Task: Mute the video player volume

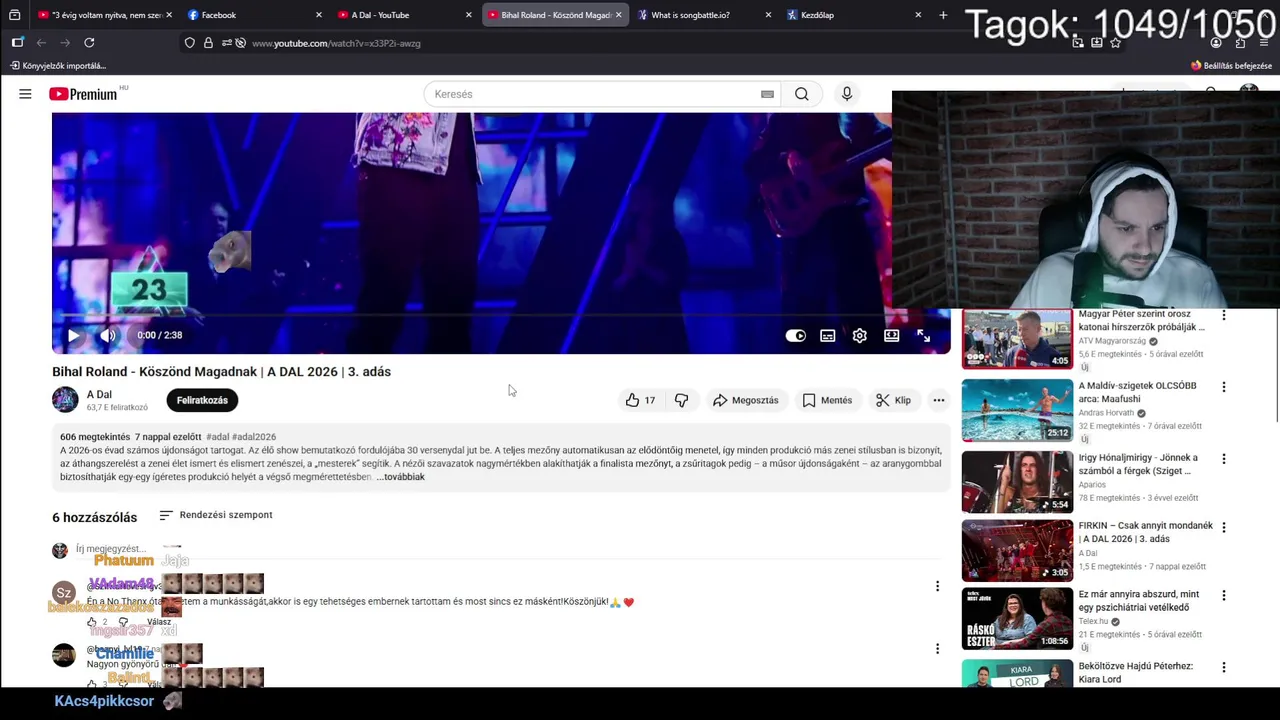Action: (107, 335)
